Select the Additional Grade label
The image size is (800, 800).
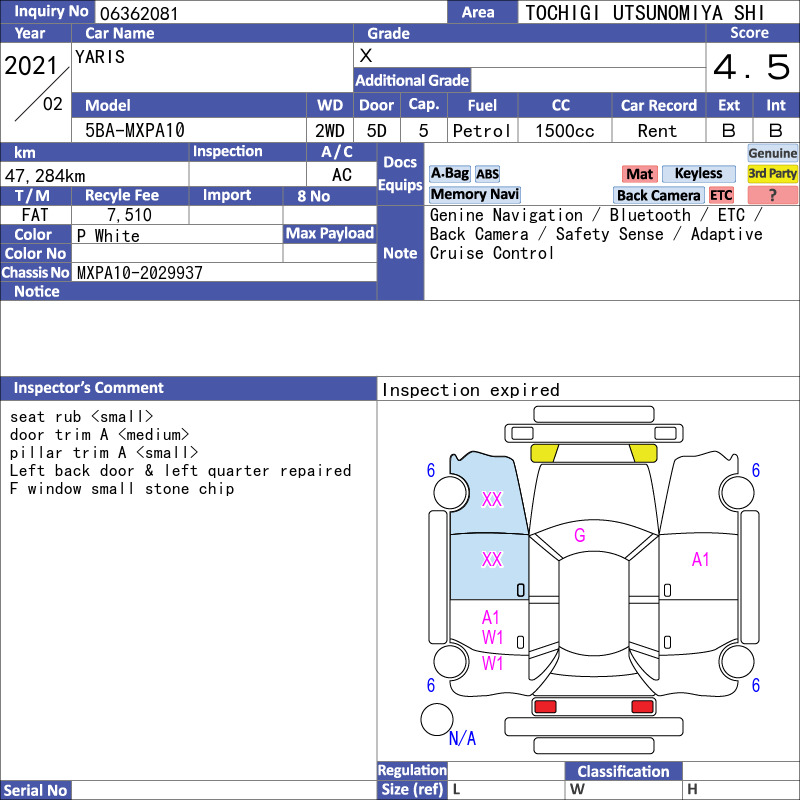coord(412,81)
